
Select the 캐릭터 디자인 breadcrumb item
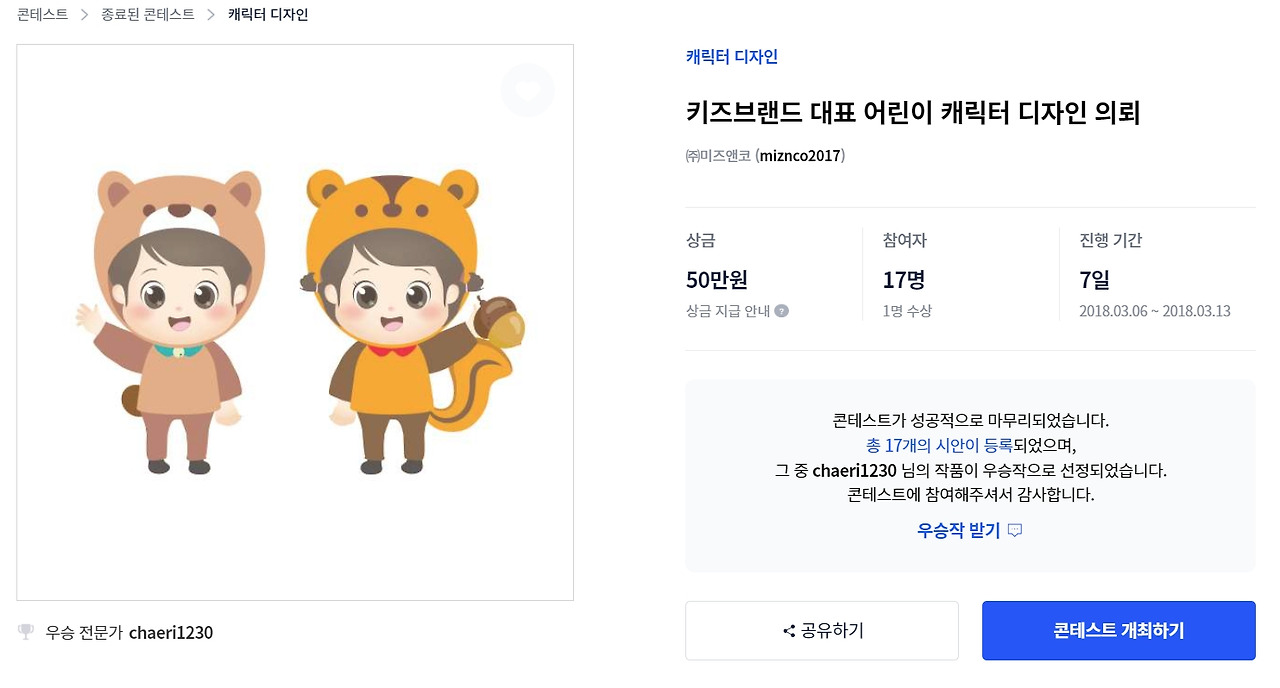268,15
